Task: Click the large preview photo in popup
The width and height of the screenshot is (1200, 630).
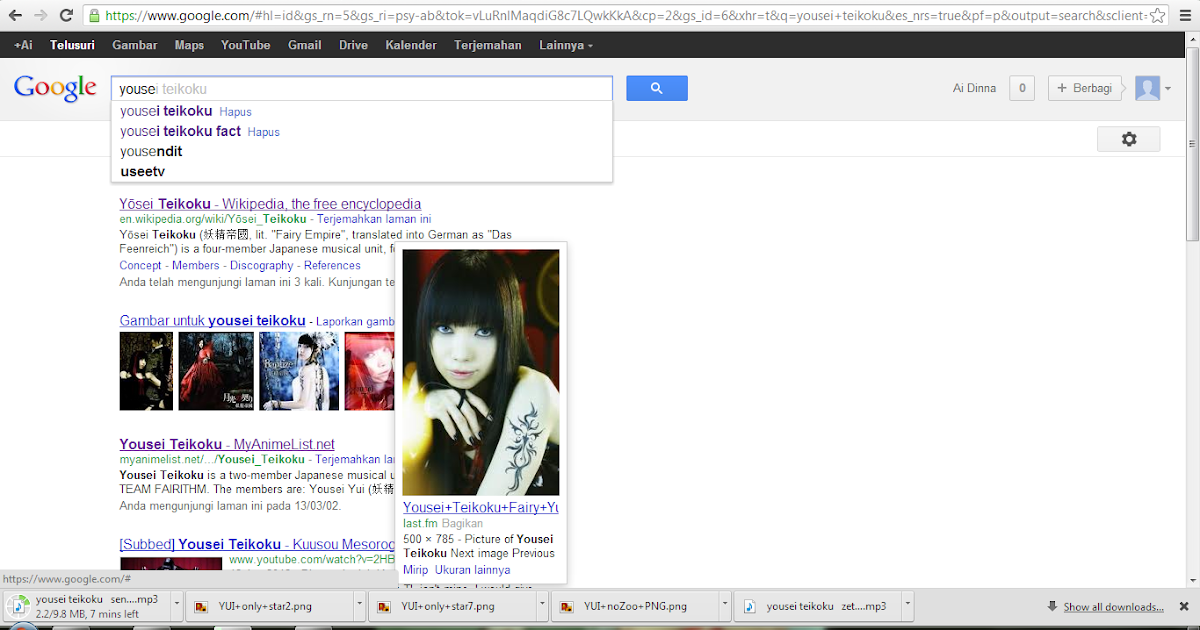Action: tap(481, 372)
